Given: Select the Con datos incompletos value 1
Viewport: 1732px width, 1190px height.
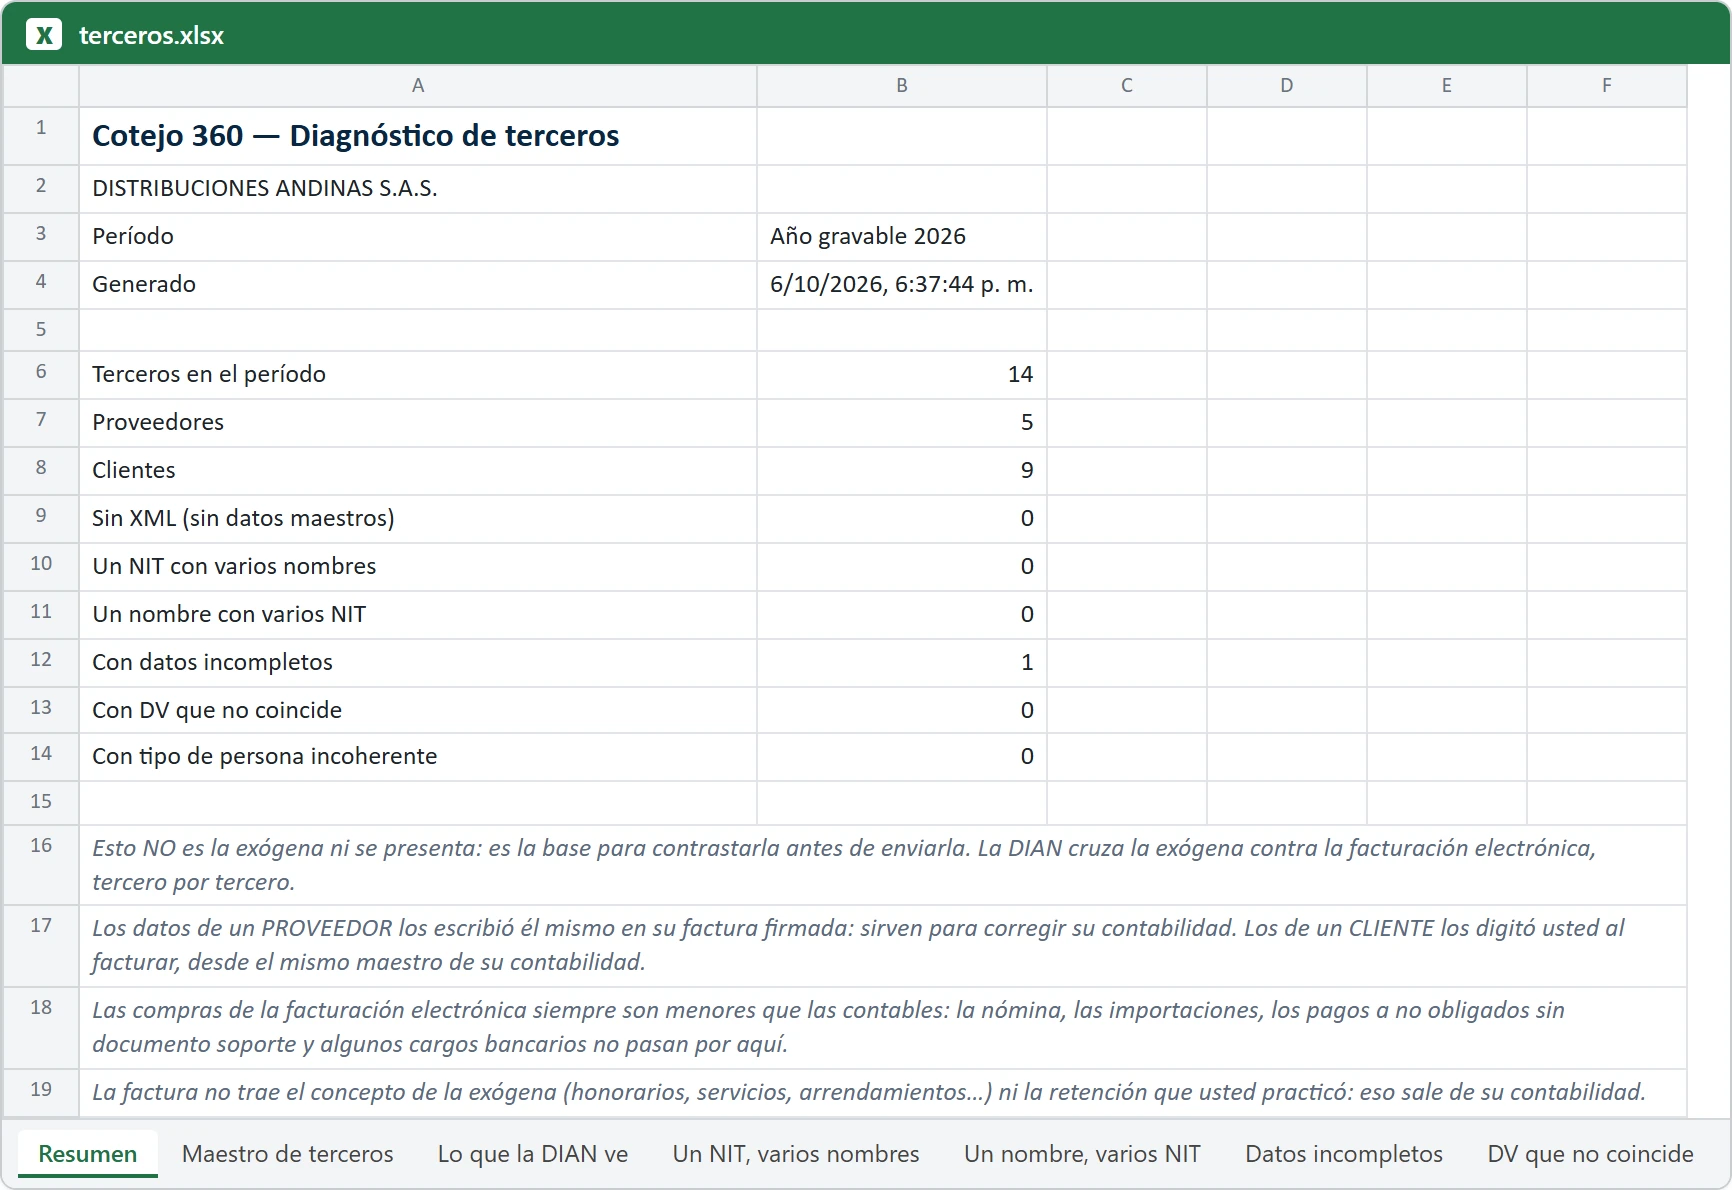Looking at the screenshot, I should [902, 663].
